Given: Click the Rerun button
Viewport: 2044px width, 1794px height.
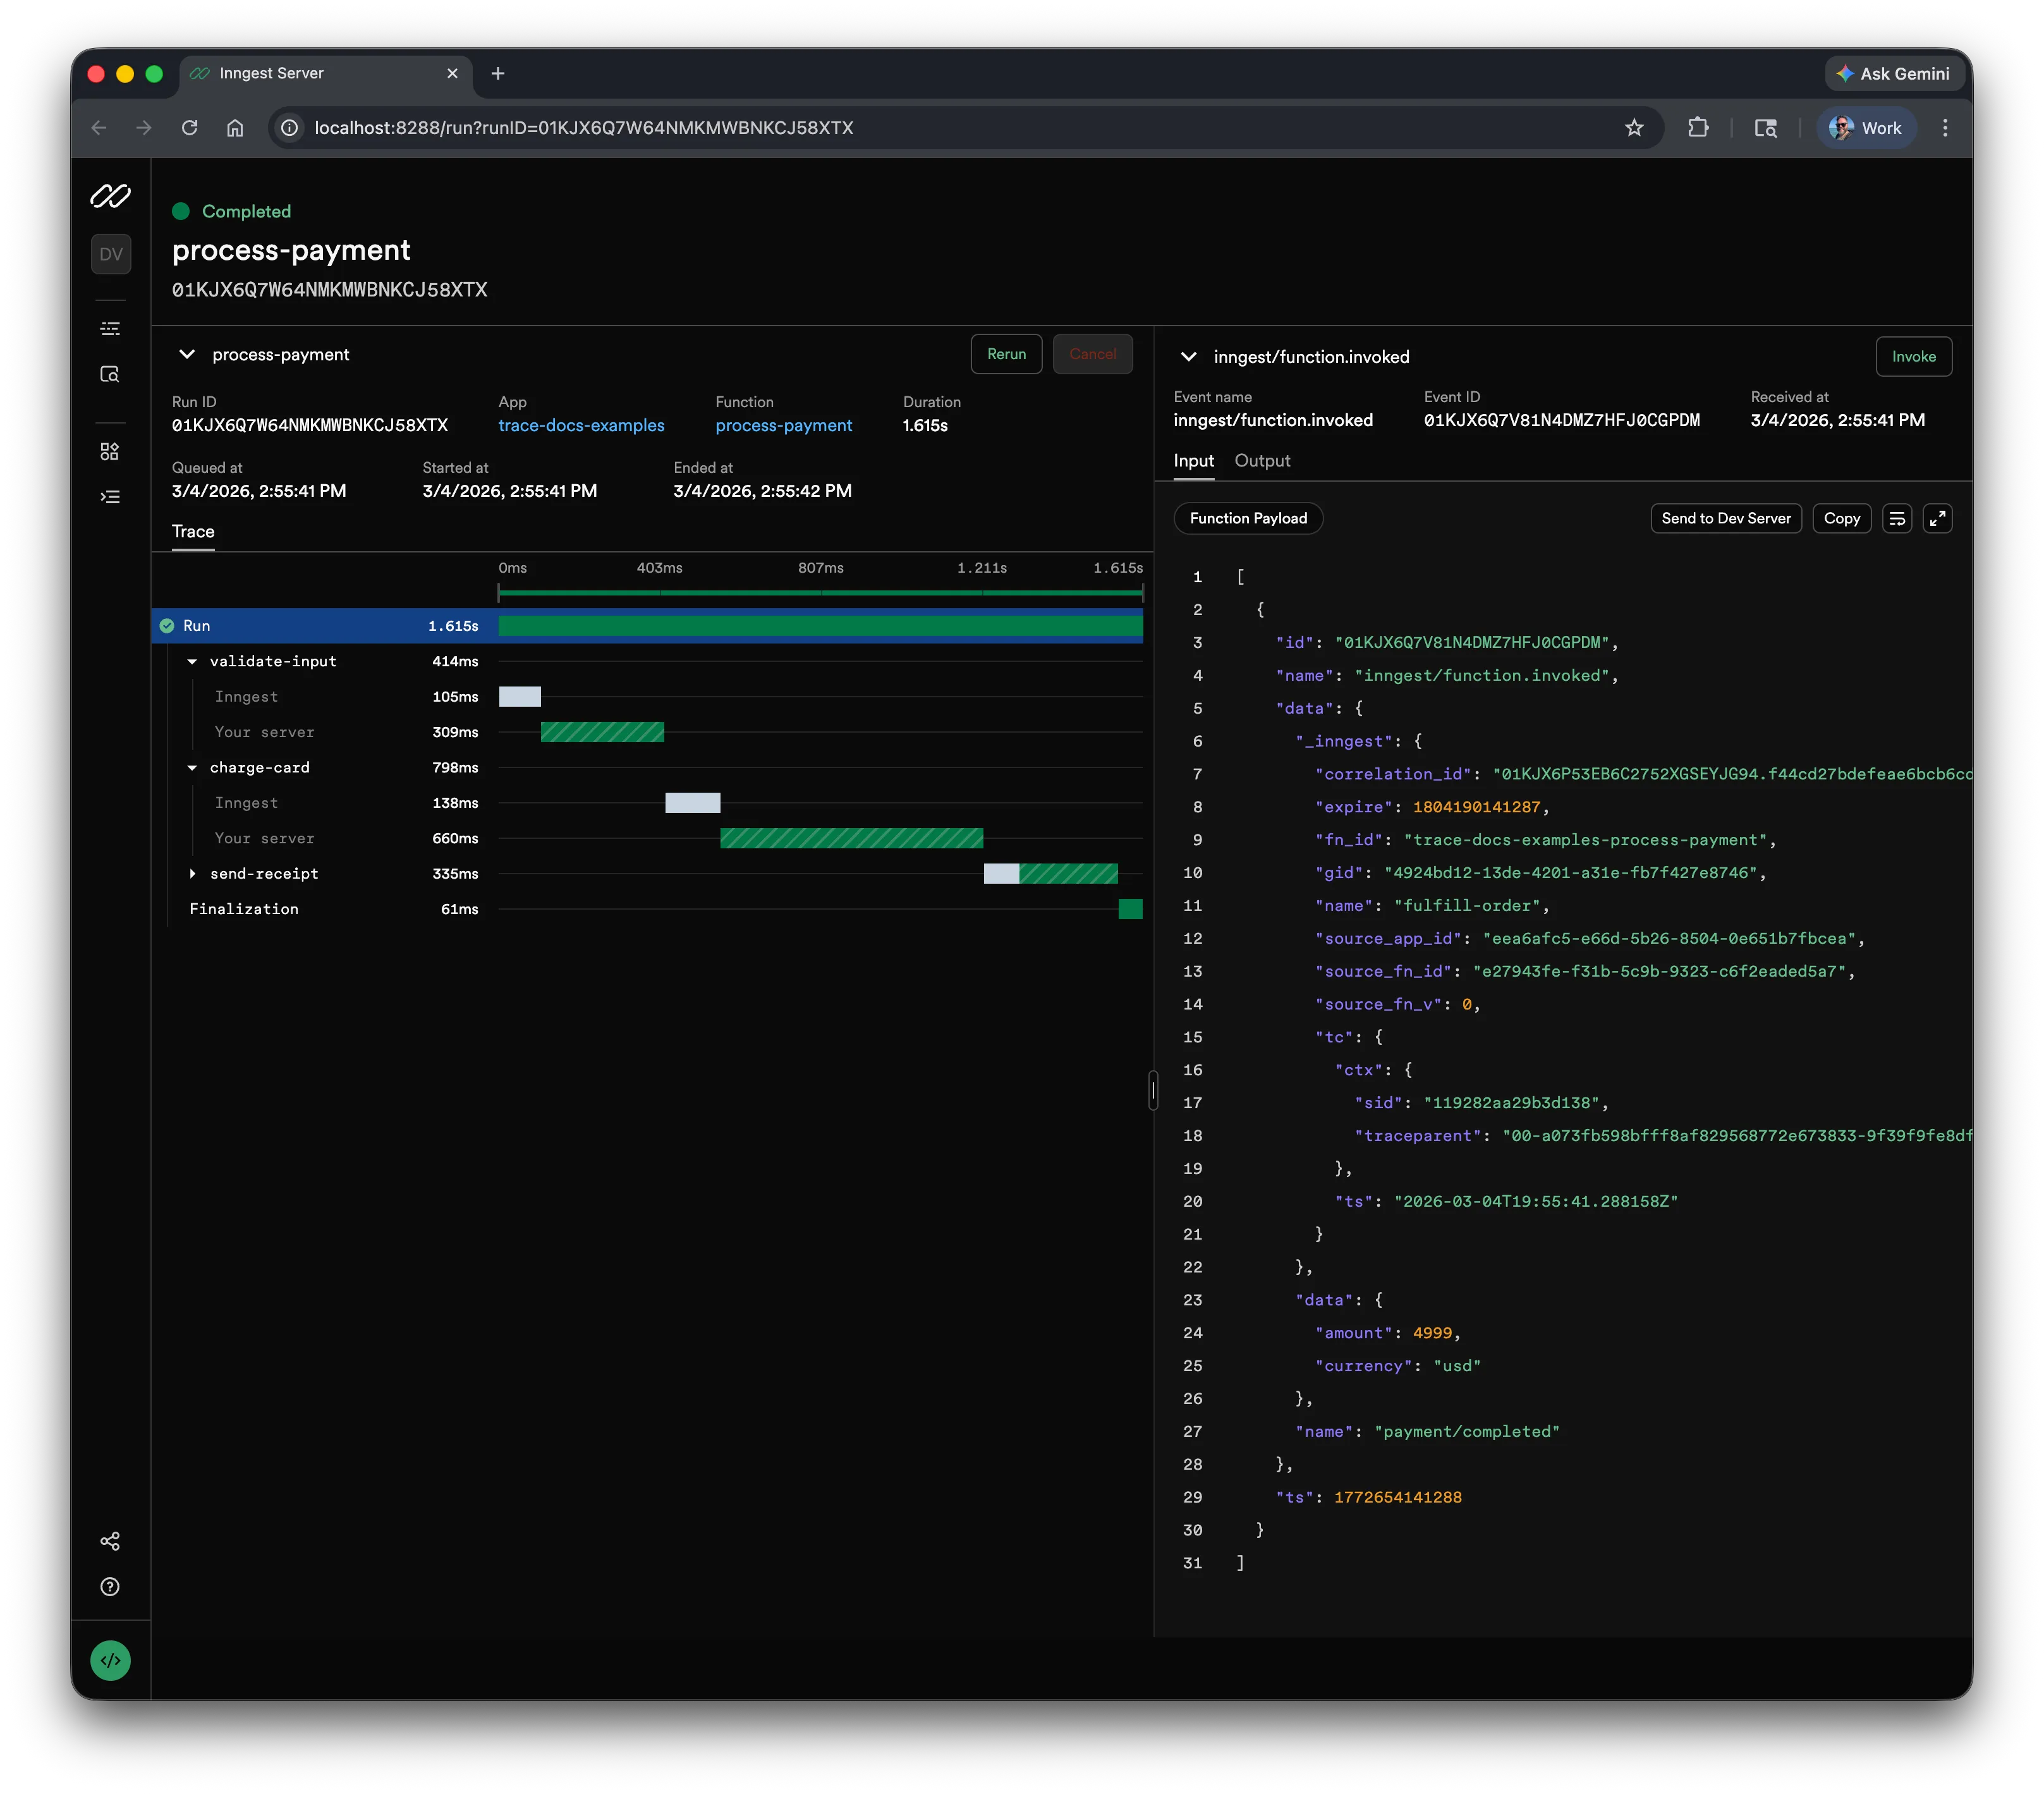Looking at the screenshot, I should [x=1006, y=354].
